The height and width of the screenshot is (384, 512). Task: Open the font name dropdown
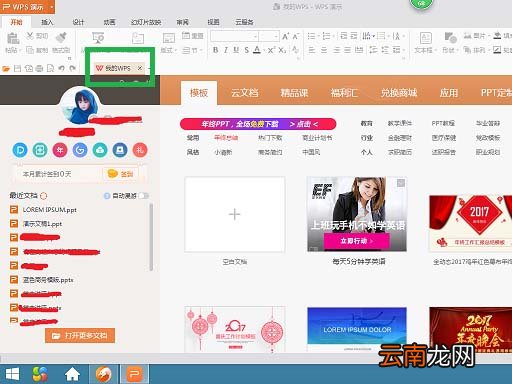[x=255, y=36]
